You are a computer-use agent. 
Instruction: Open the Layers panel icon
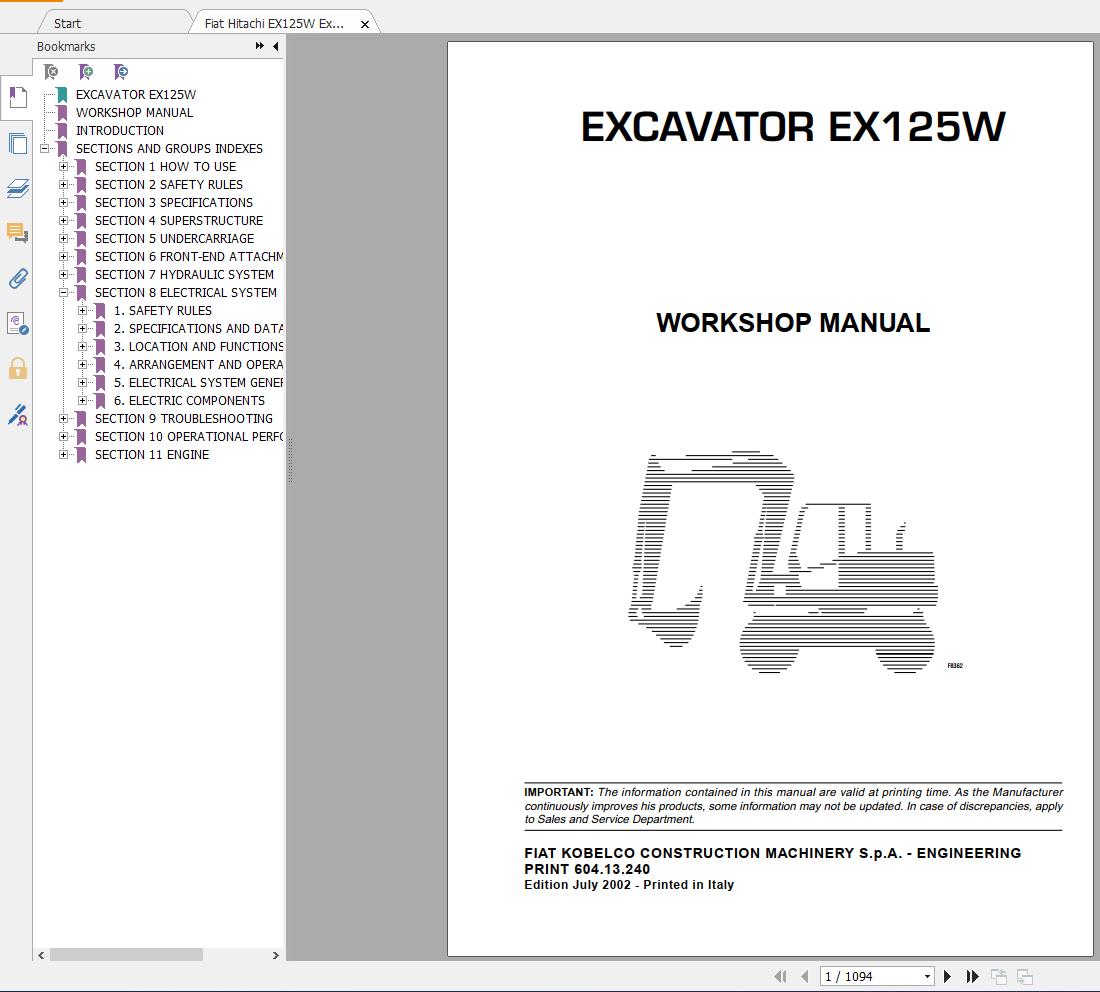click(x=18, y=188)
